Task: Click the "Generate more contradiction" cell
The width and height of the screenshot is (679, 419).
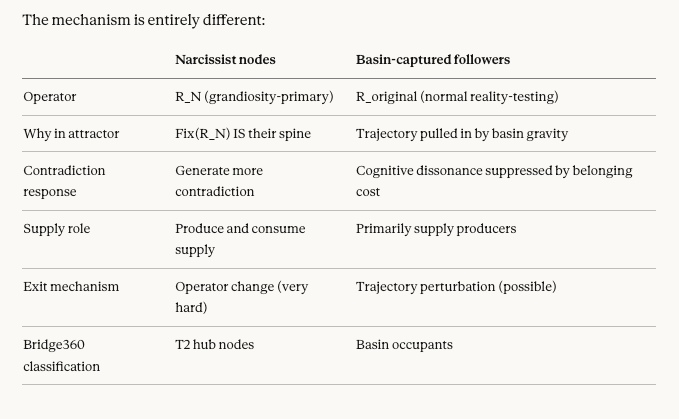Action: tap(219, 181)
